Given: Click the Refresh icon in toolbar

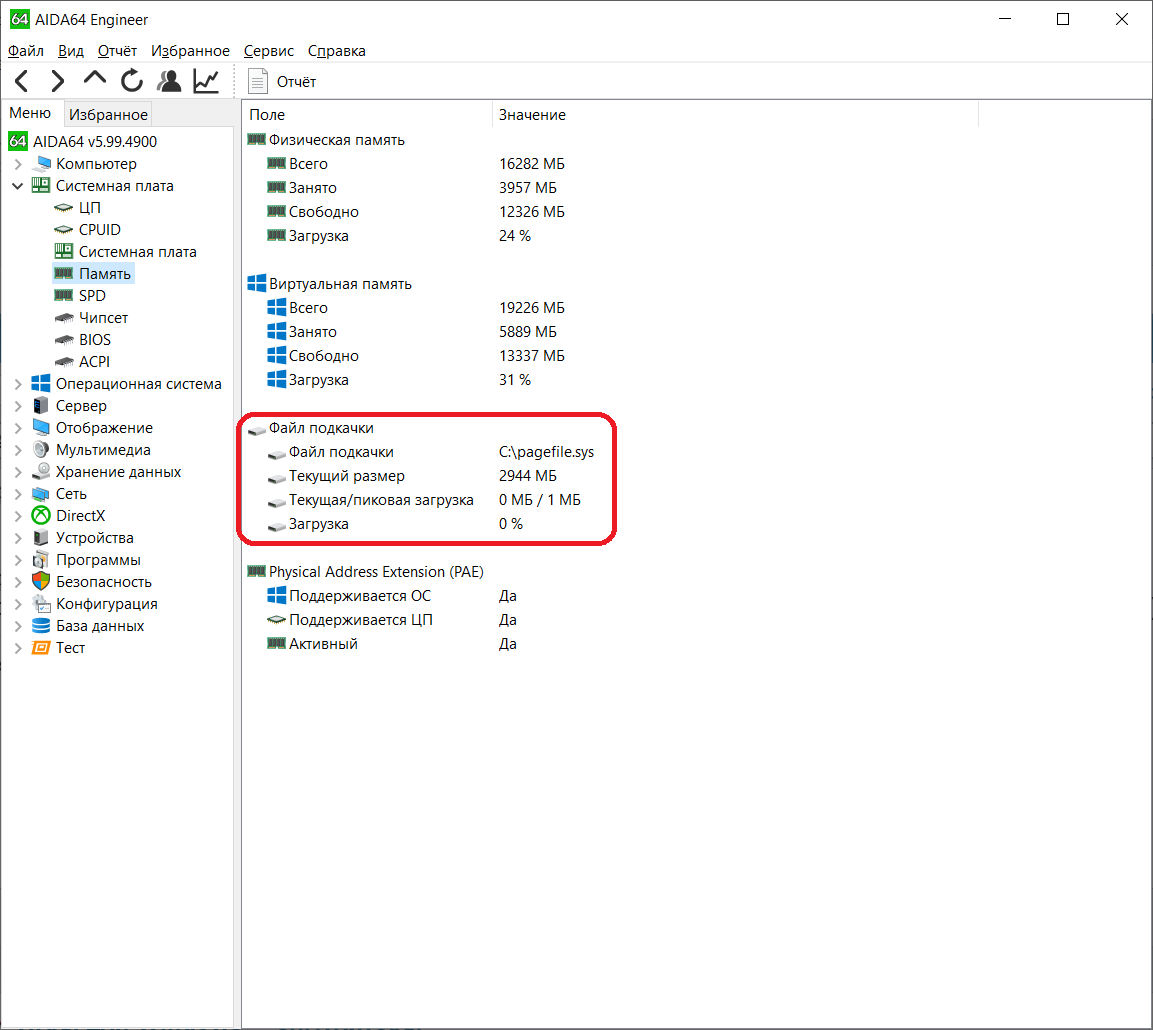Looking at the screenshot, I should (x=132, y=81).
